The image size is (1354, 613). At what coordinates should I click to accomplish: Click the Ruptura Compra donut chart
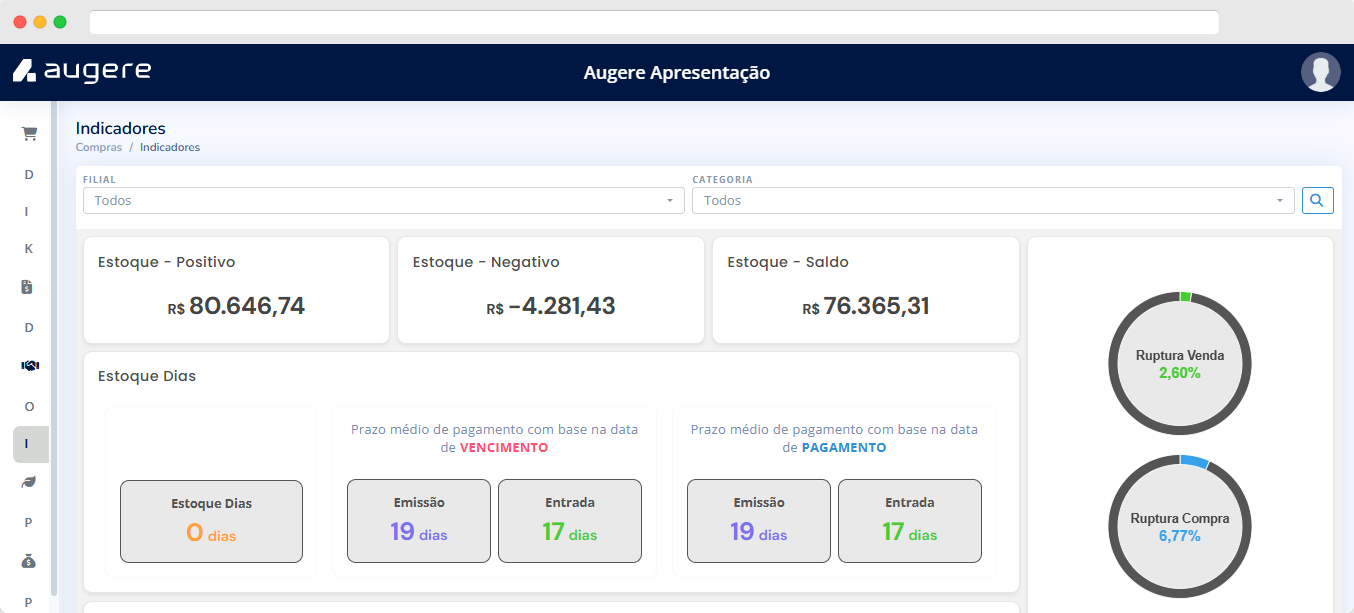[1179, 526]
